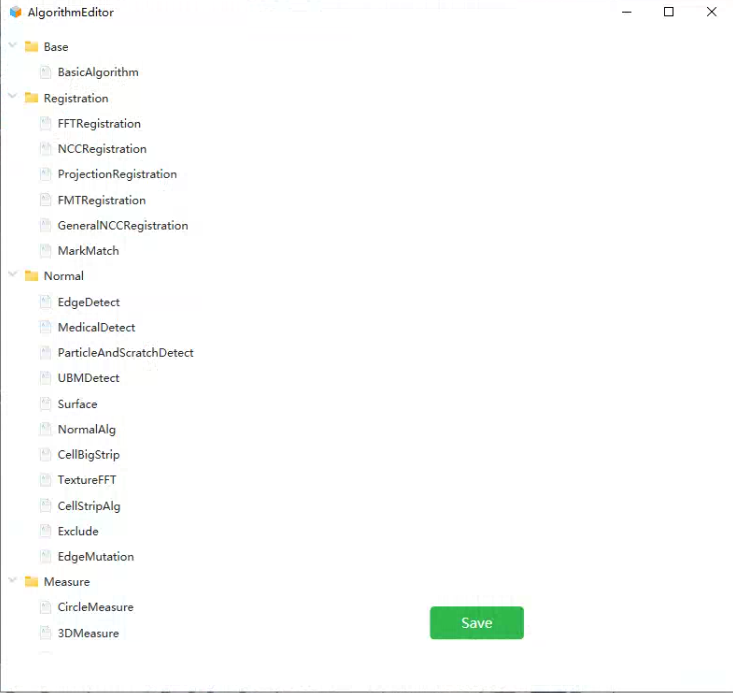Open the NormalAlg entry

tap(86, 429)
